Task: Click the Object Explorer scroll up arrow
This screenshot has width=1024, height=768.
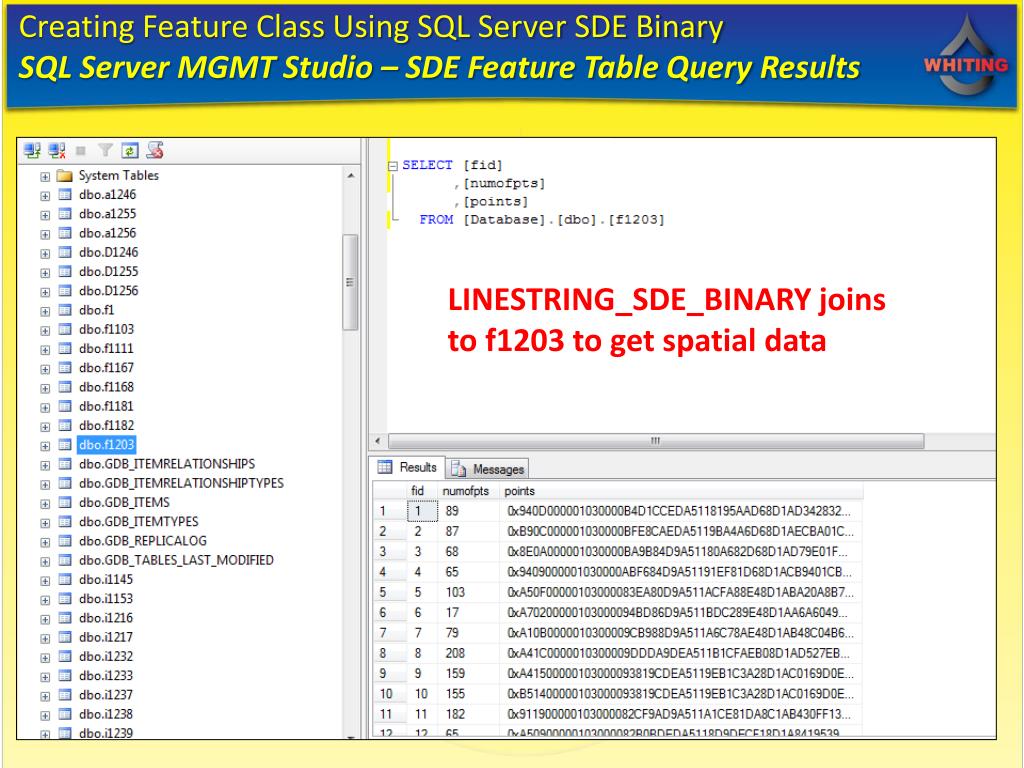Action: click(350, 176)
